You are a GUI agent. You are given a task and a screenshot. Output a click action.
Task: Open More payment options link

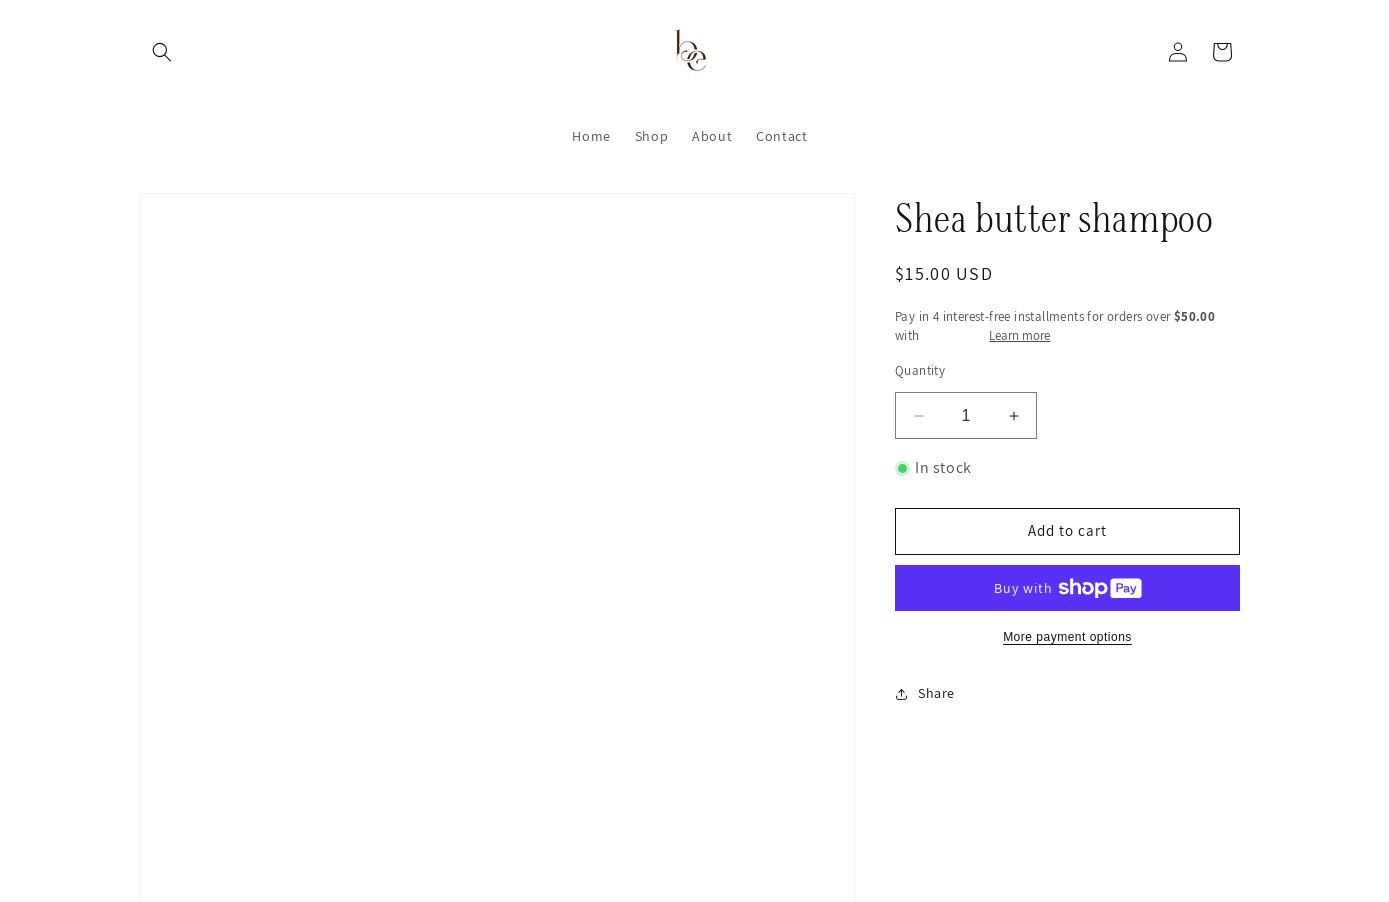point(1067,637)
